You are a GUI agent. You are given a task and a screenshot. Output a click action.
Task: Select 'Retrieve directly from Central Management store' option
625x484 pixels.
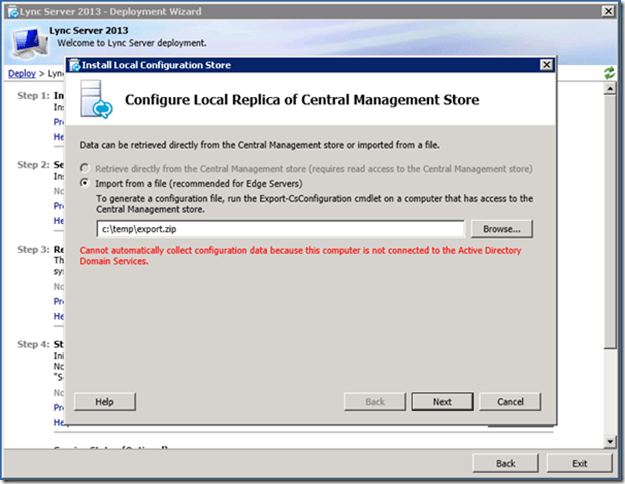coord(87,169)
